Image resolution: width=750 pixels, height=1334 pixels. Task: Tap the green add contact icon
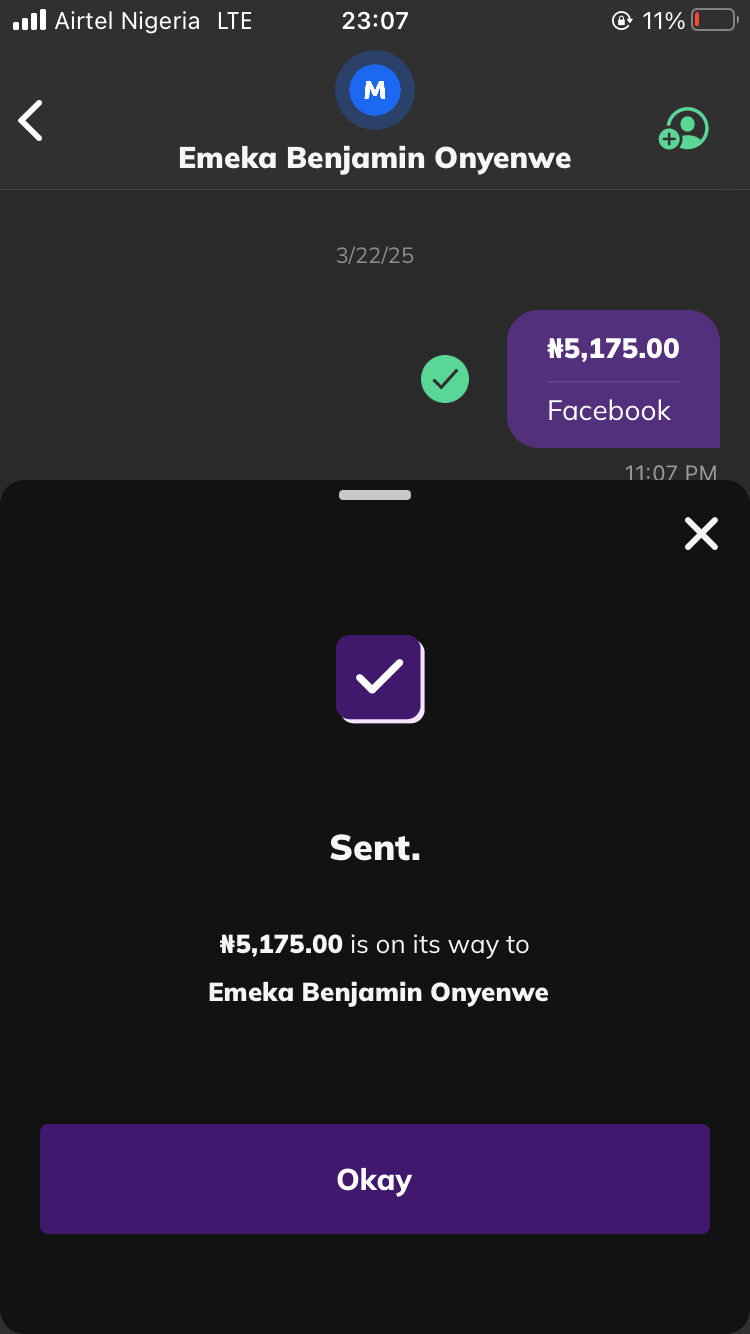click(684, 129)
